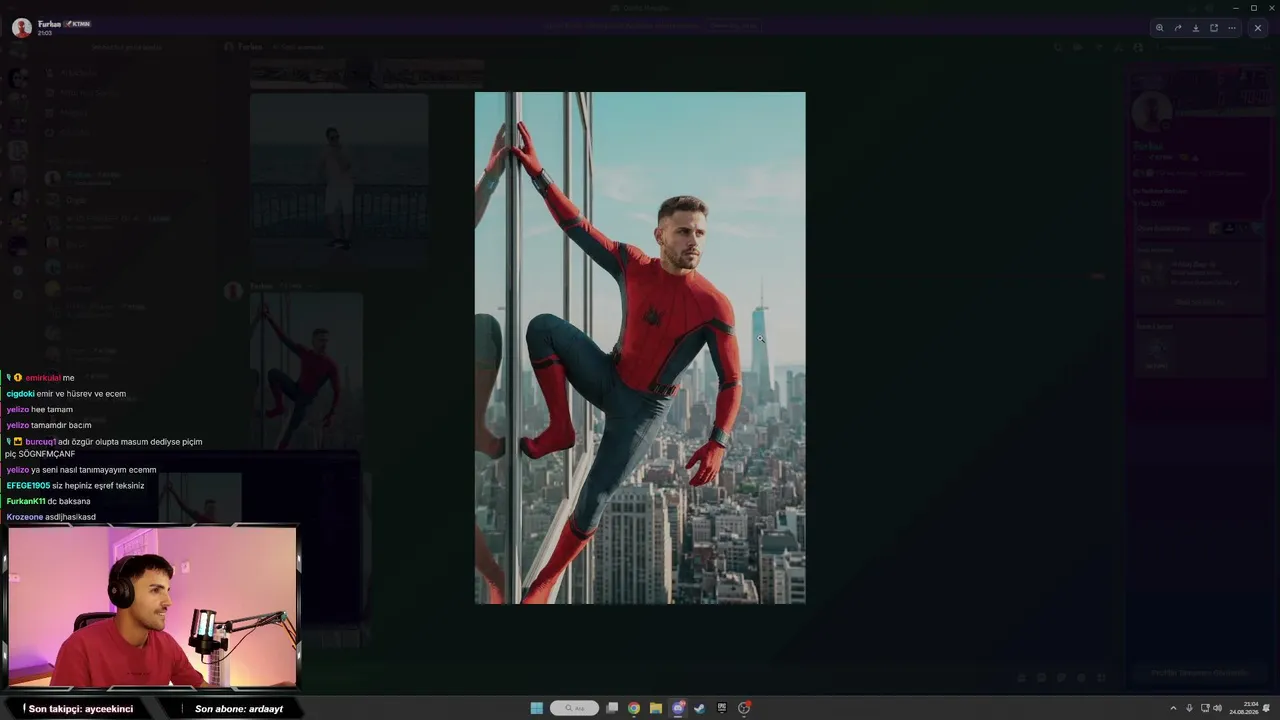Click FurkanK11's message "dc baksana"
The height and width of the screenshot is (720, 1280).
point(69,502)
